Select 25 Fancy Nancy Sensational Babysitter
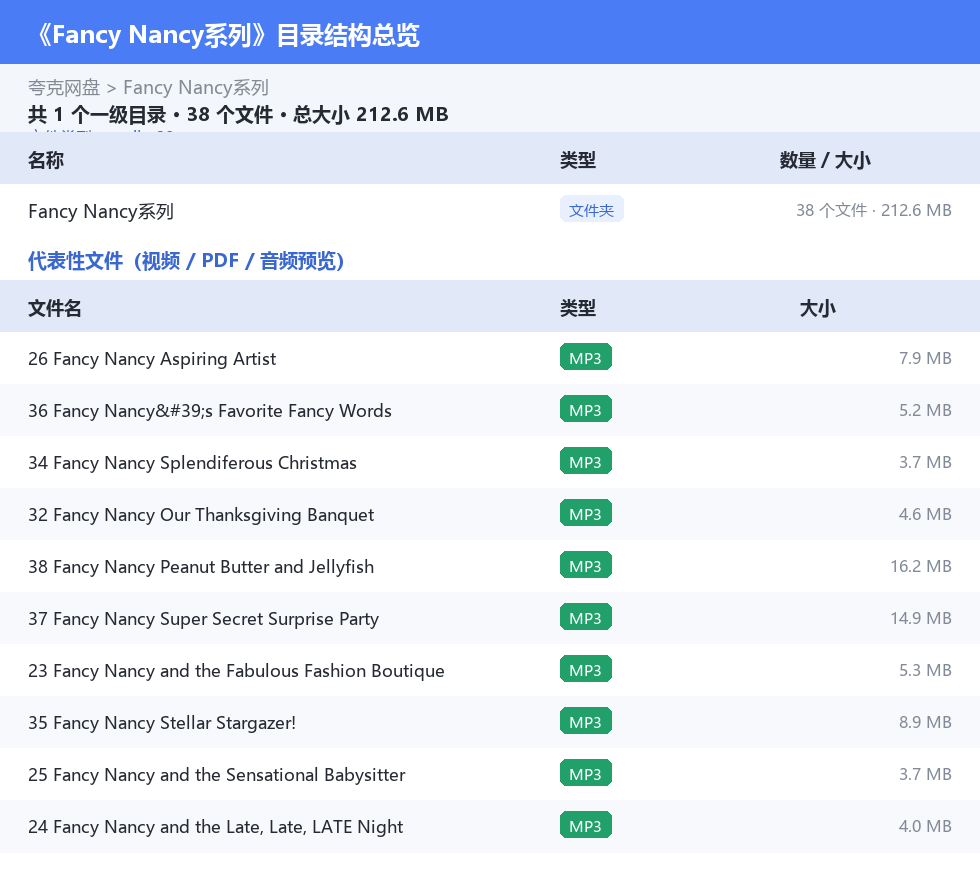This screenshot has height=884, width=980. tap(217, 774)
